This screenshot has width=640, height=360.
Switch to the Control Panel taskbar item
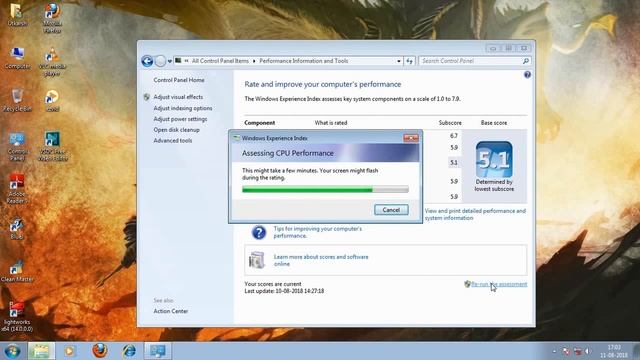[158, 351]
